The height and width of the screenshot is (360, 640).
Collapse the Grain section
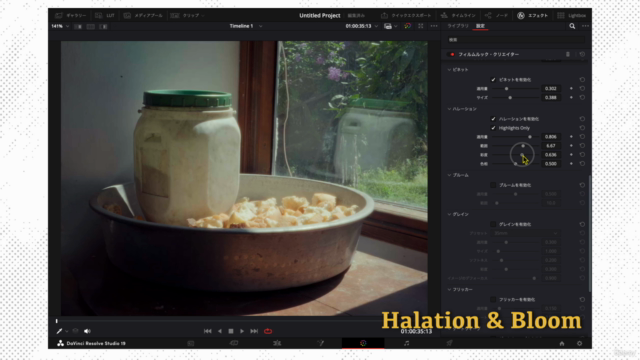pyautogui.click(x=449, y=214)
